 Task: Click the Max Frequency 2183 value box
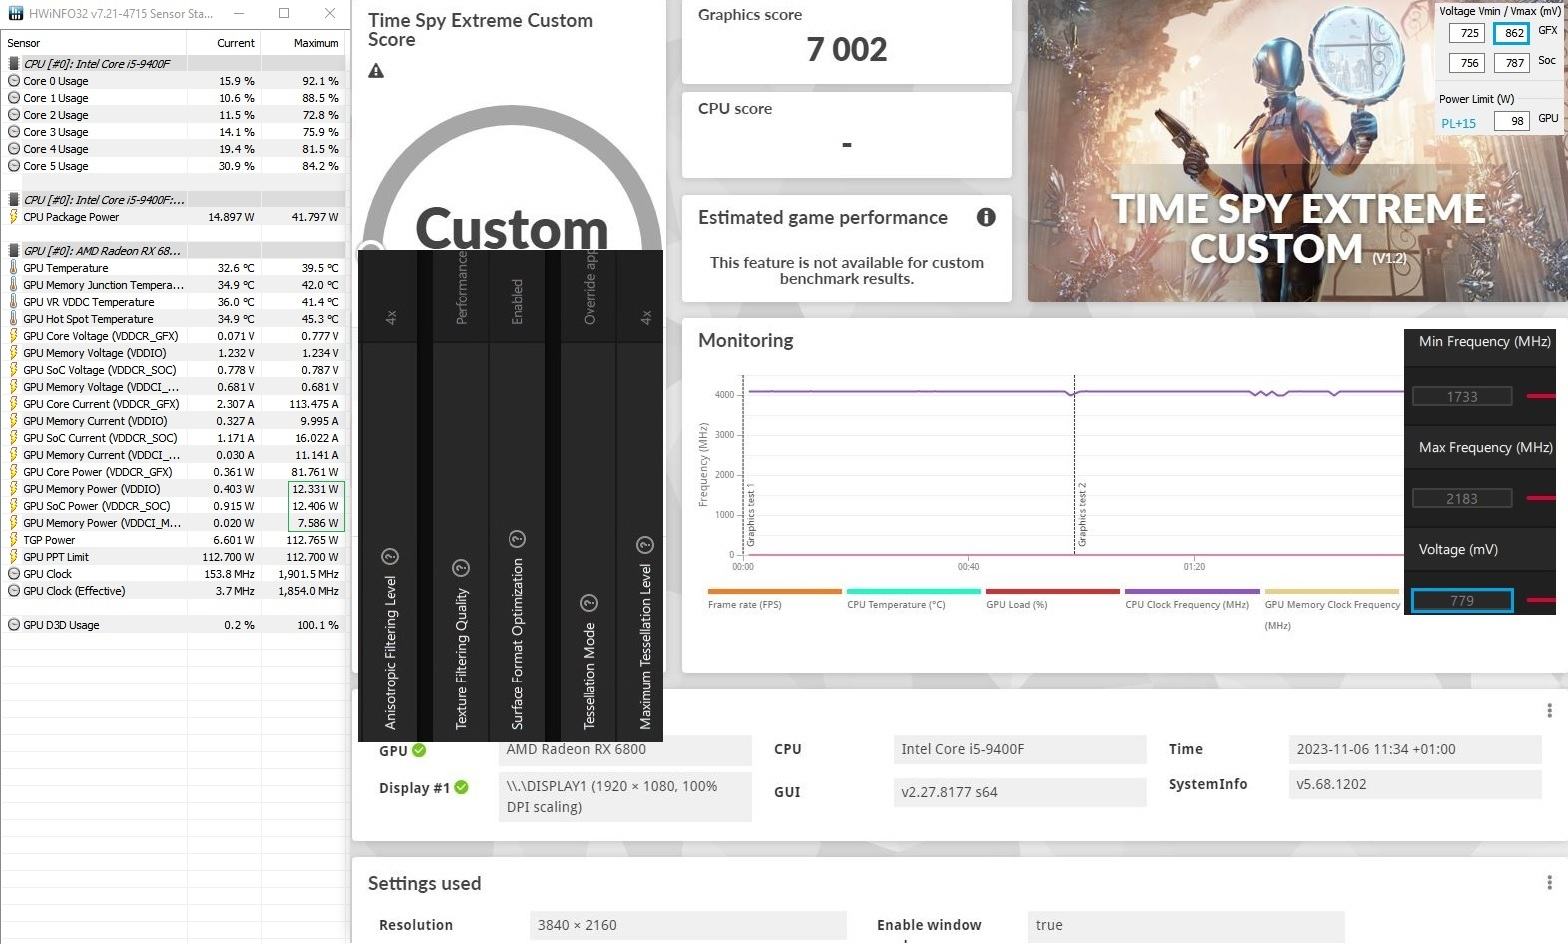coord(1462,498)
